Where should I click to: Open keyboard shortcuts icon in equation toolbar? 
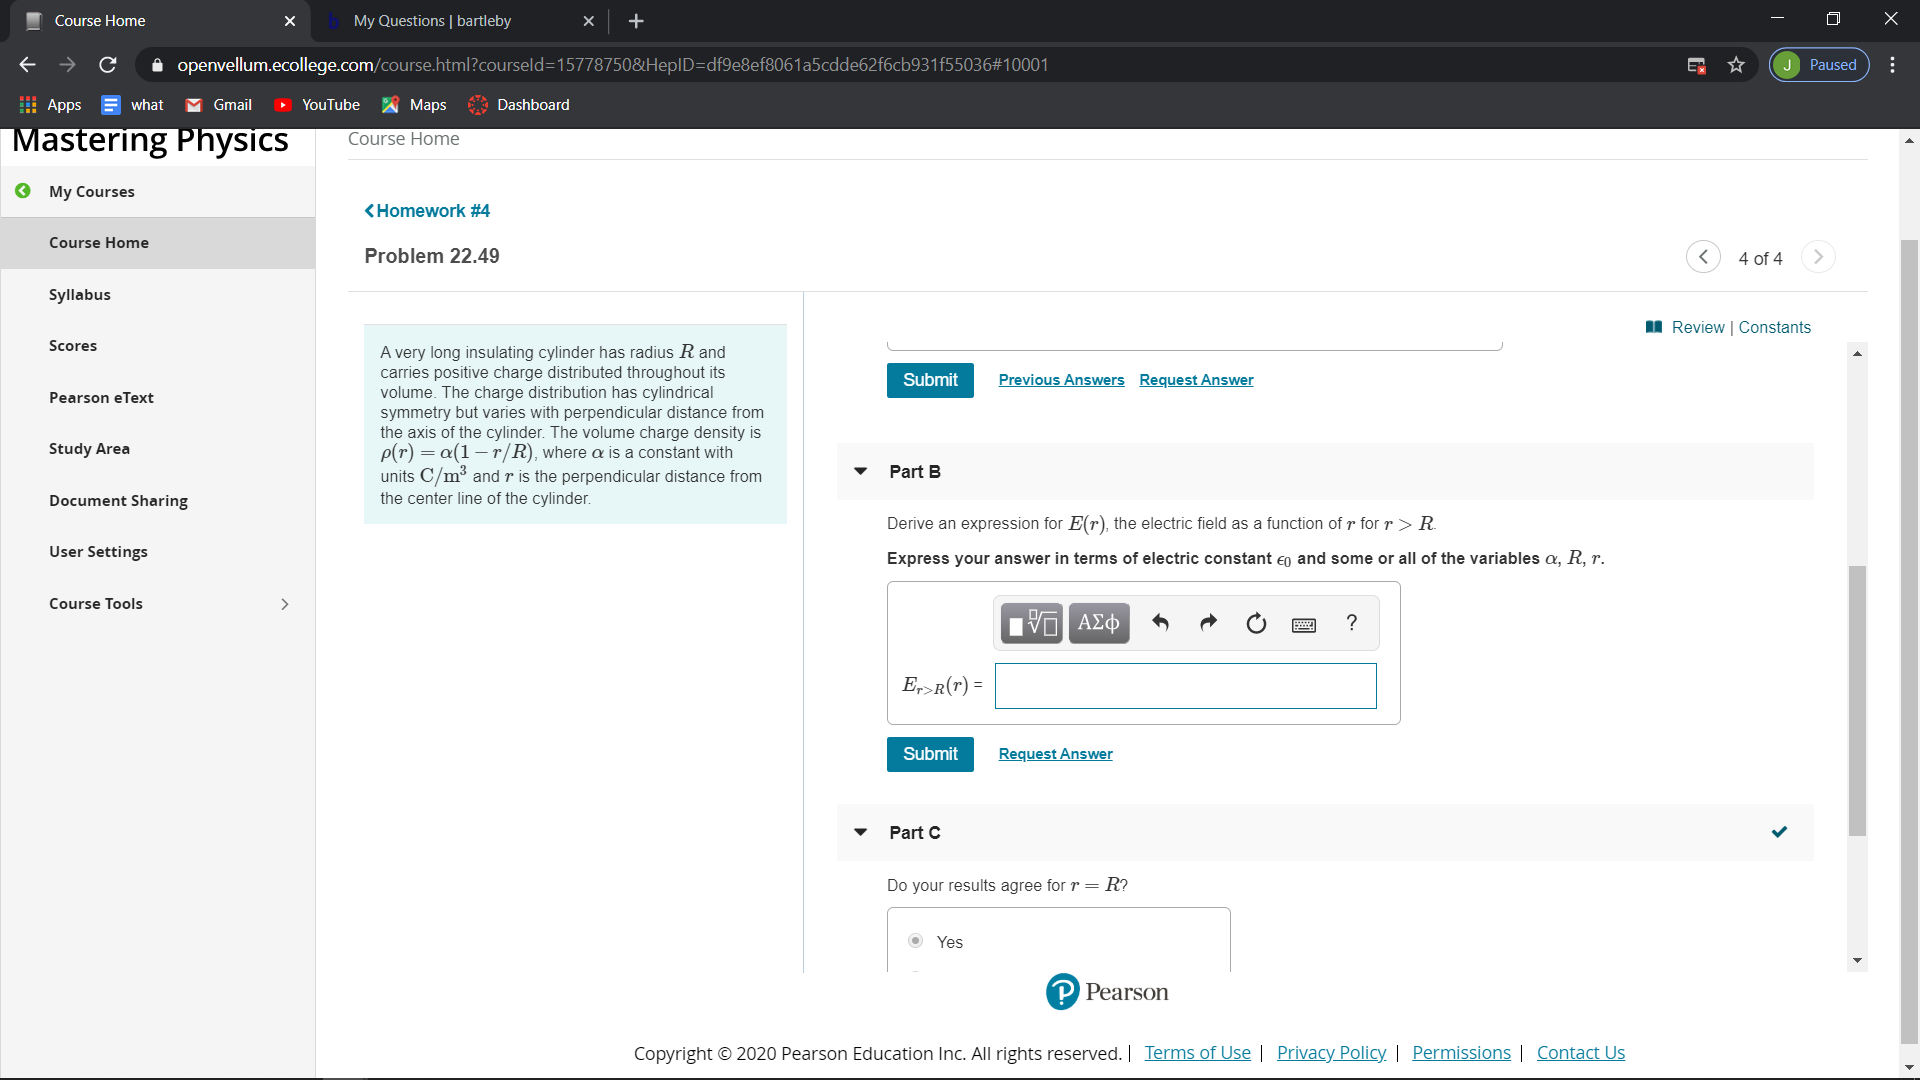(1304, 625)
